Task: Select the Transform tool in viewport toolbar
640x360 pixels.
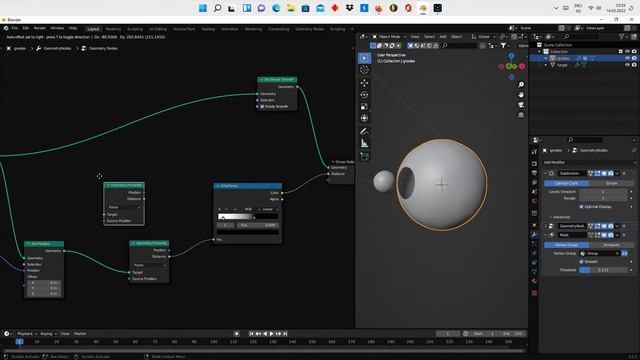Action: (x=364, y=118)
